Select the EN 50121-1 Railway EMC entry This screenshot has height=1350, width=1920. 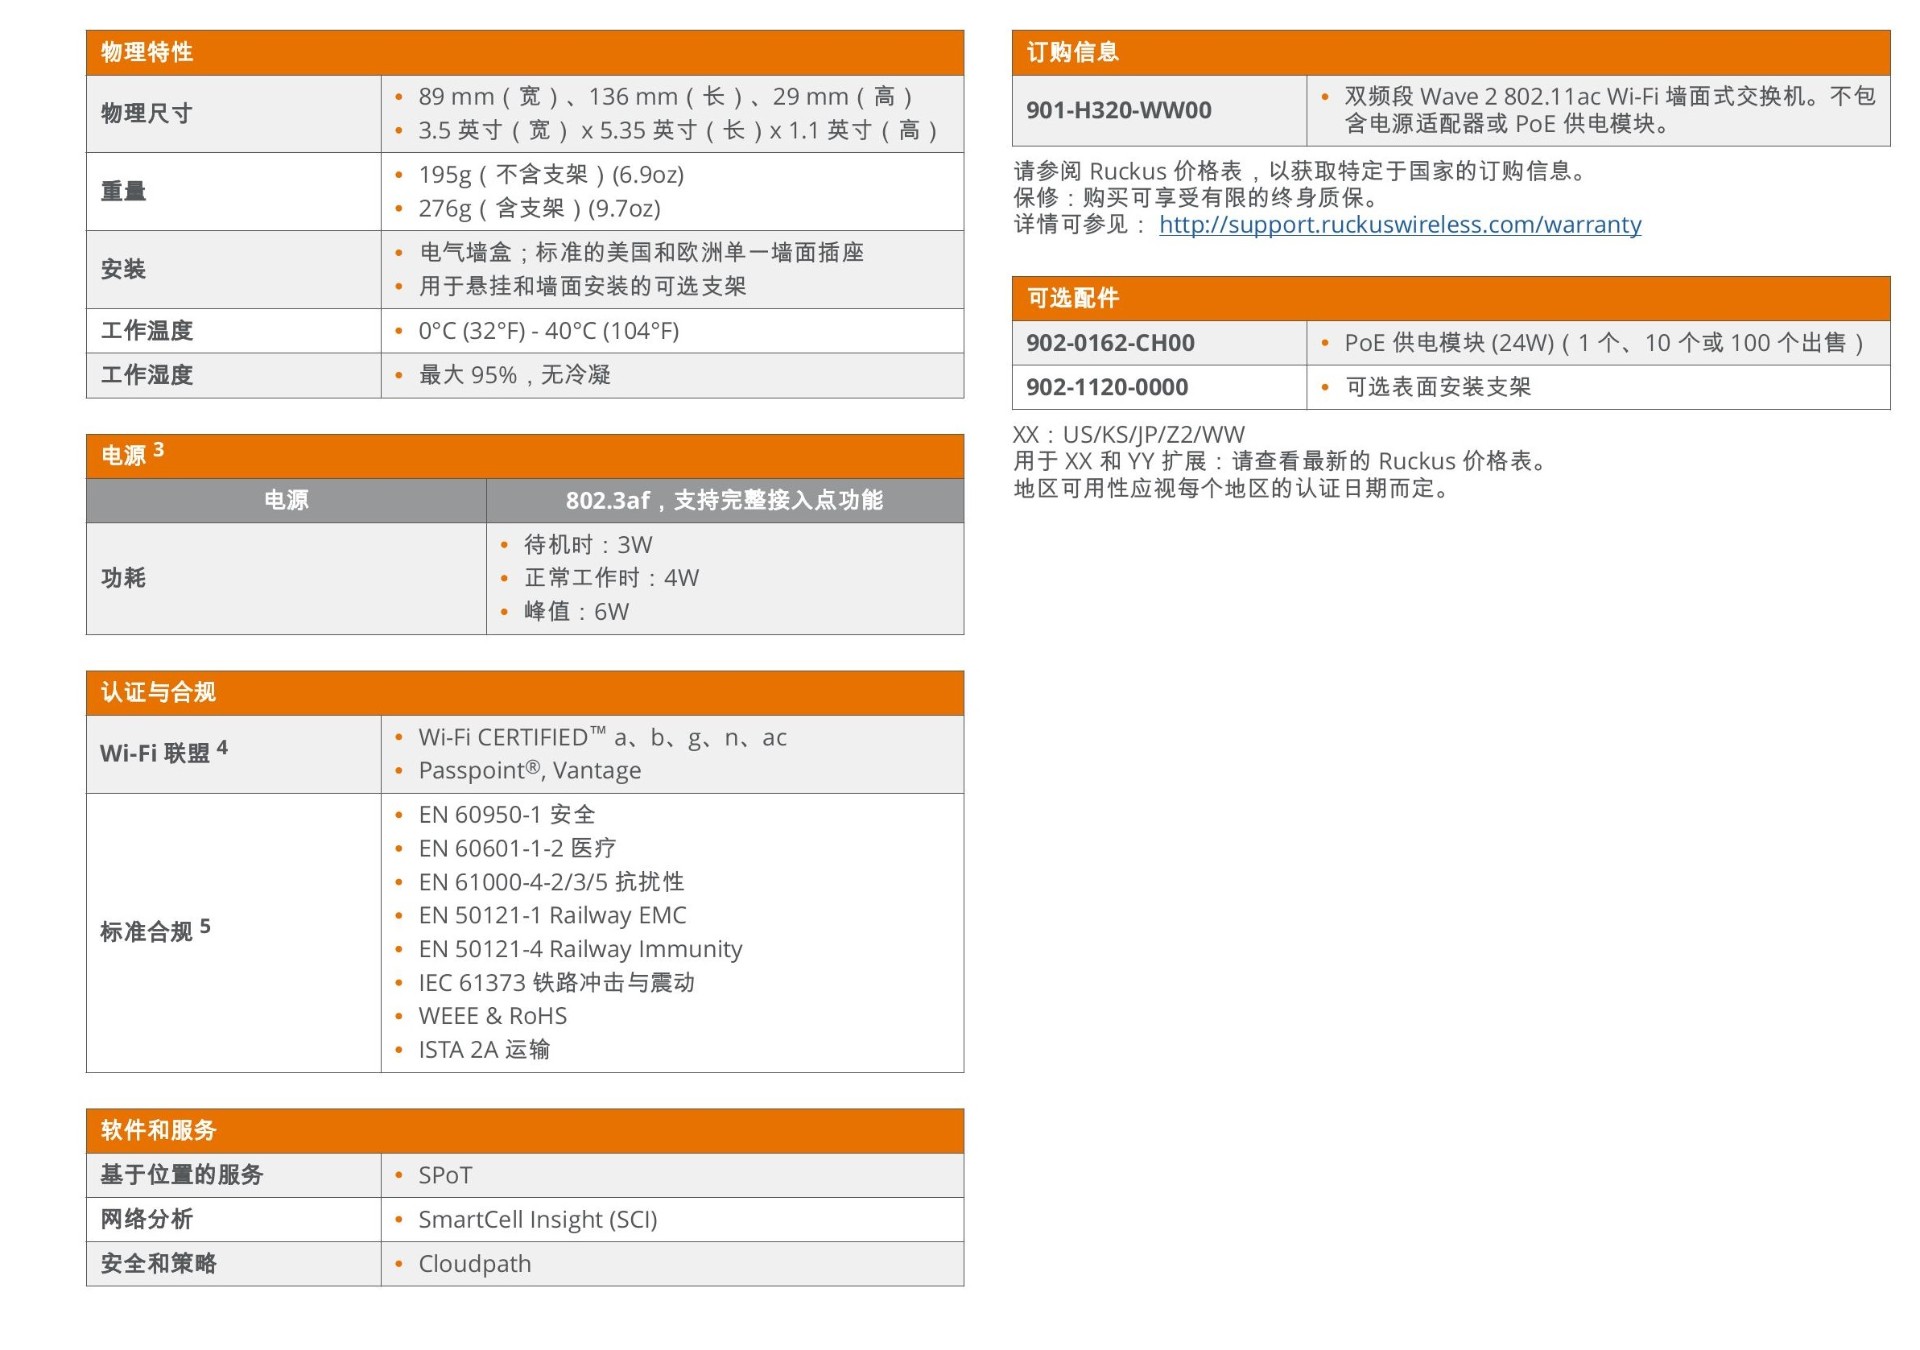(553, 916)
